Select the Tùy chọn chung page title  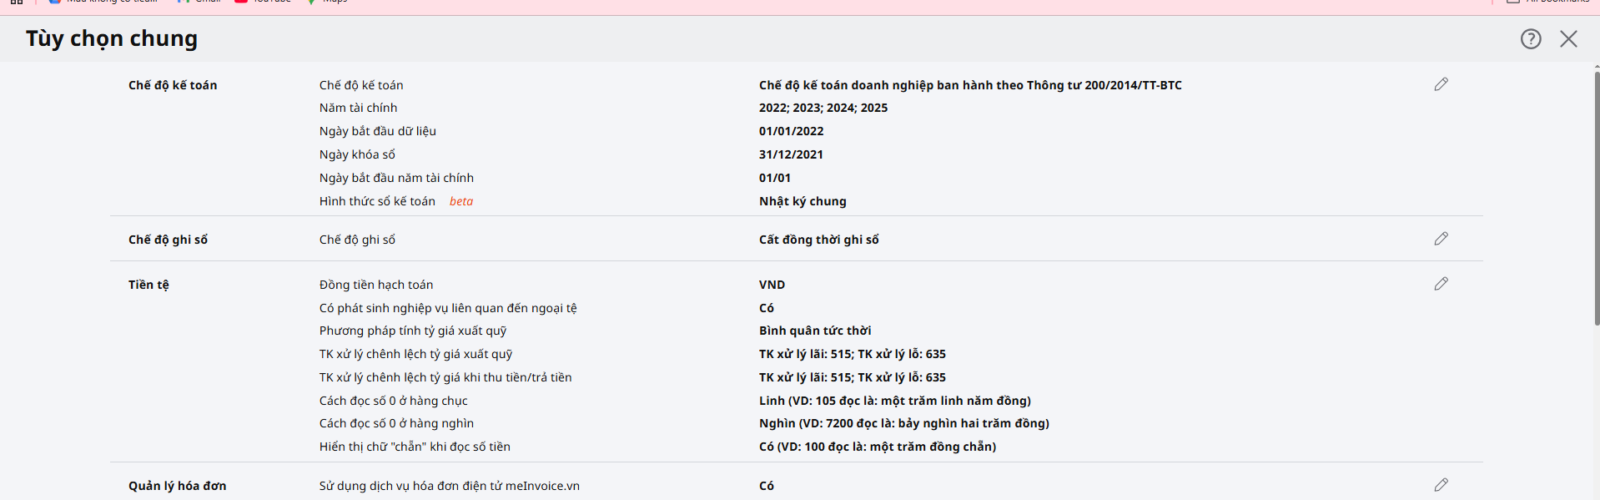coord(112,39)
